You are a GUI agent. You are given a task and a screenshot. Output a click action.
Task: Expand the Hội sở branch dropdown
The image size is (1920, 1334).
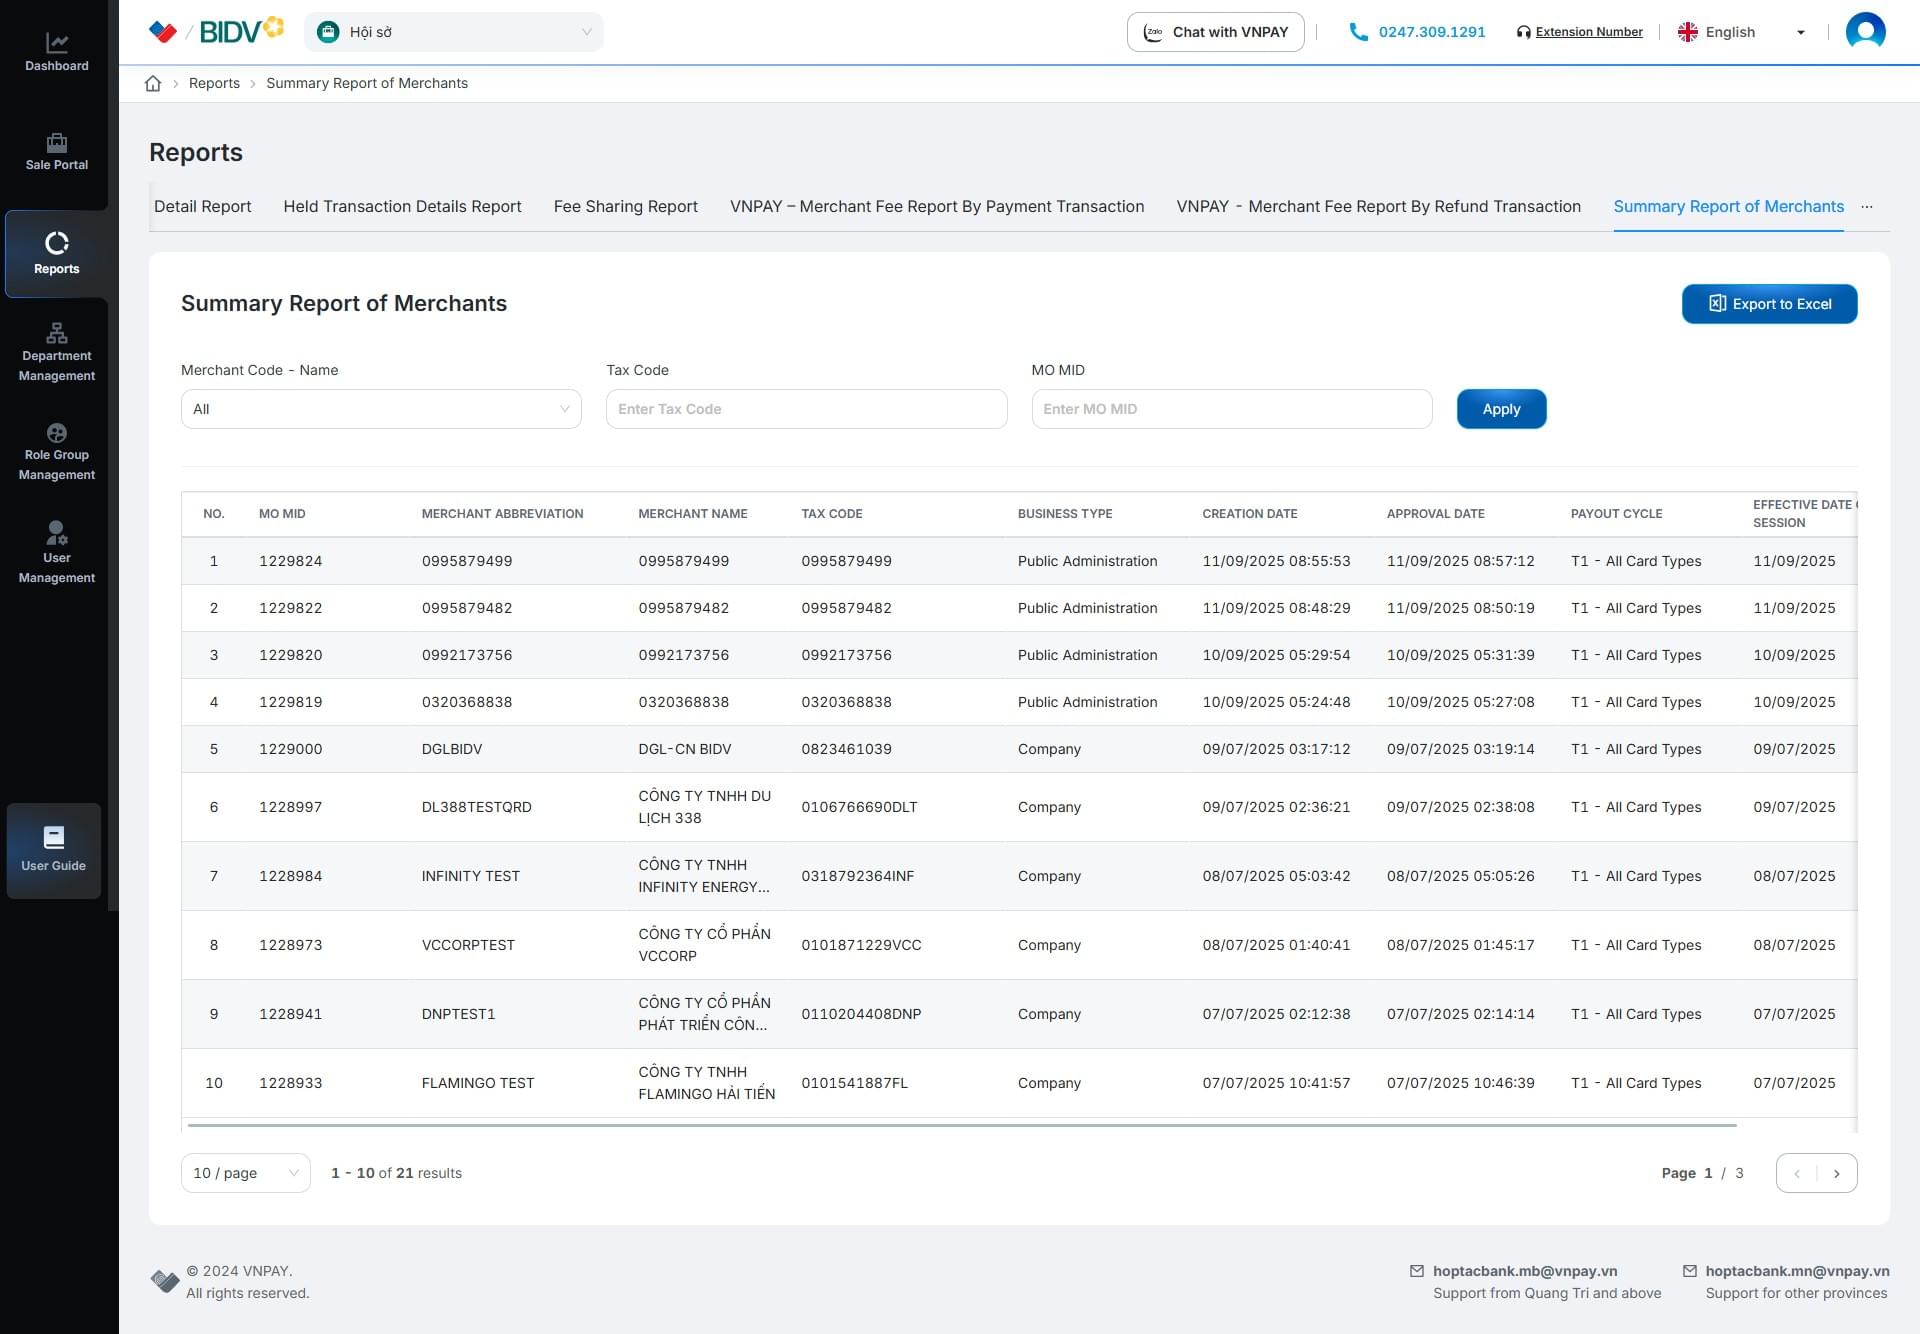click(453, 32)
